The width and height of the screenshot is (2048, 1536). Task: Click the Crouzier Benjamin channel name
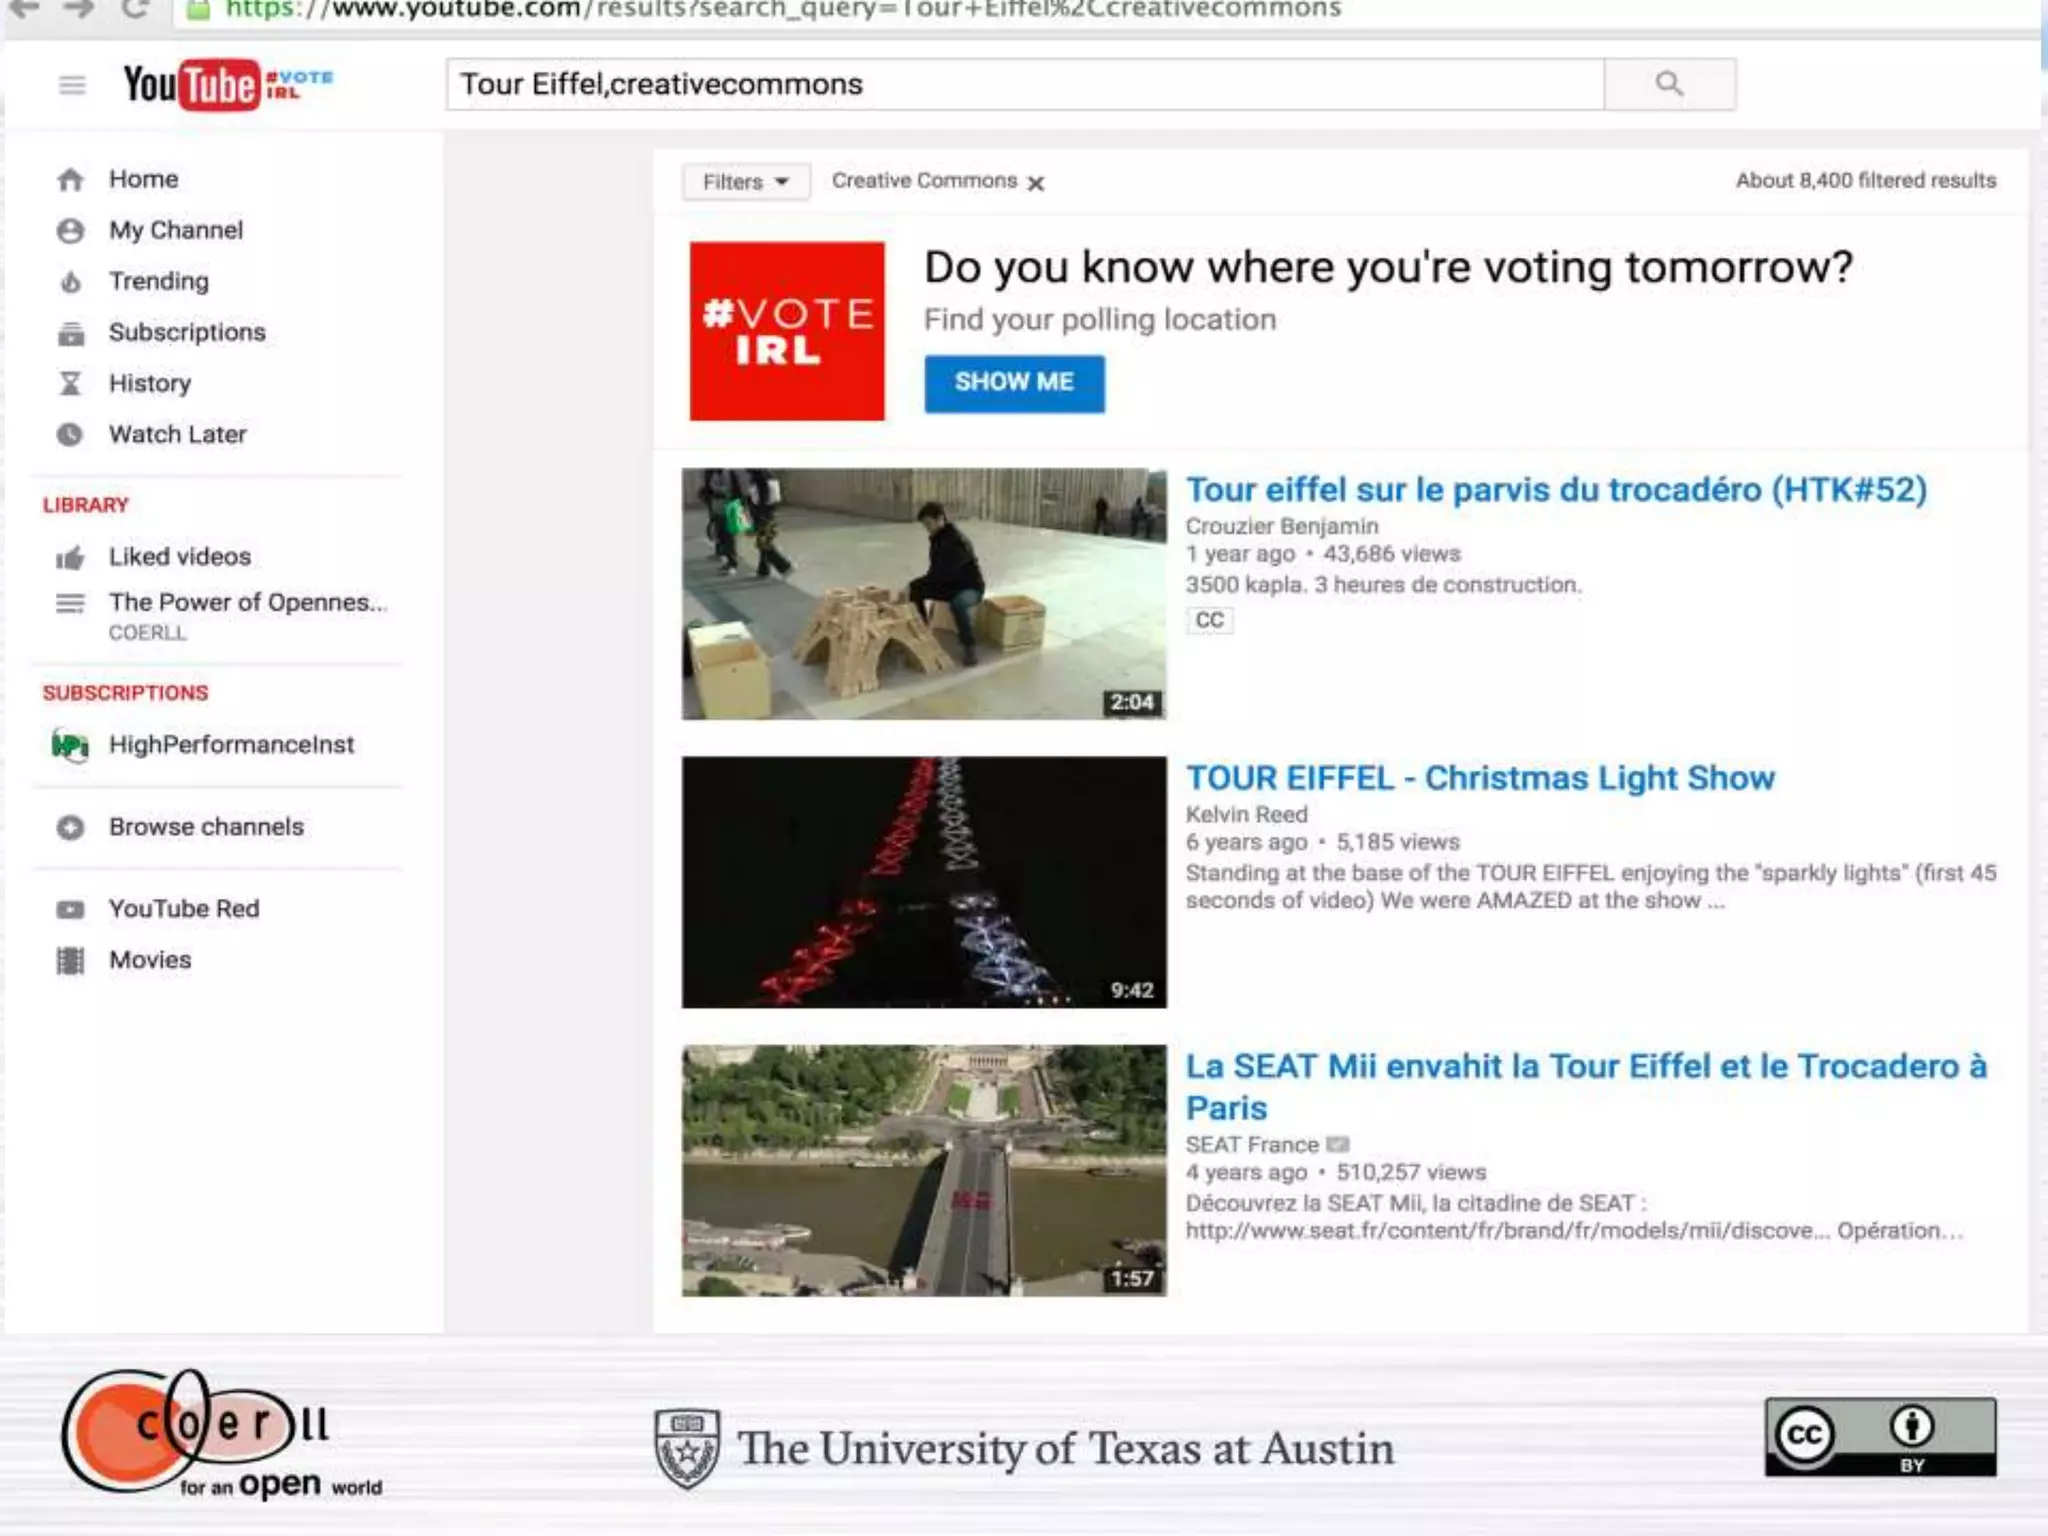click(x=1281, y=526)
